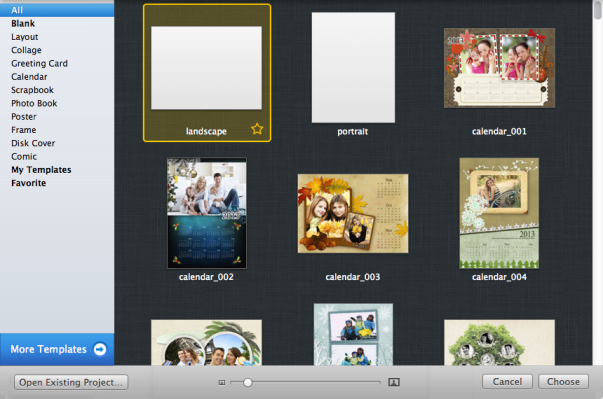Click the Cancel button
Image resolution: width=603 pixels, height=399 pixels.
pyautogui.click(x=507, y=382)
